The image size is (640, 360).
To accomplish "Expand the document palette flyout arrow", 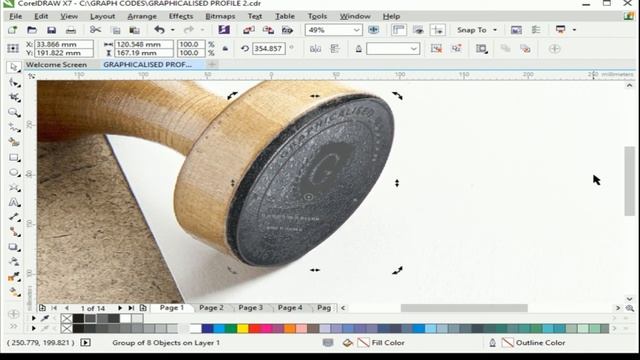I will coord(33,318).
